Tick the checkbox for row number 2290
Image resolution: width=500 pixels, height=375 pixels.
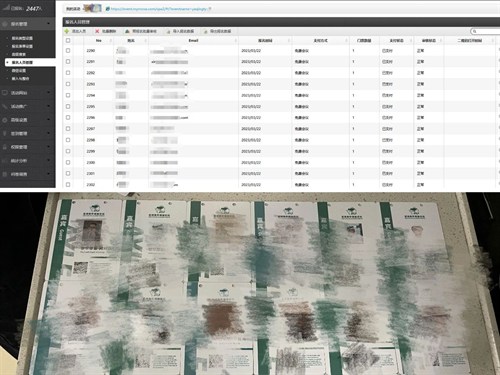[x=68, y=51]
